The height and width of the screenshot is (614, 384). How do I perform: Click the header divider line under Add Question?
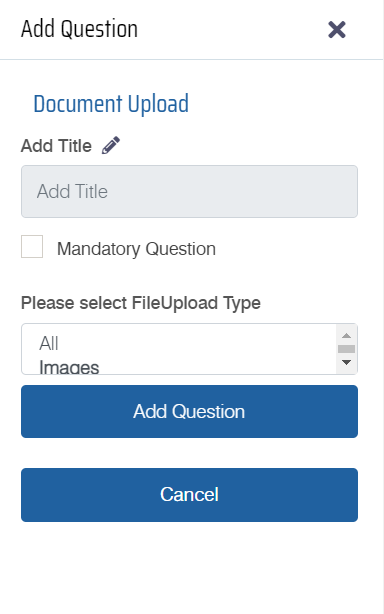click(x=191, y=60)
